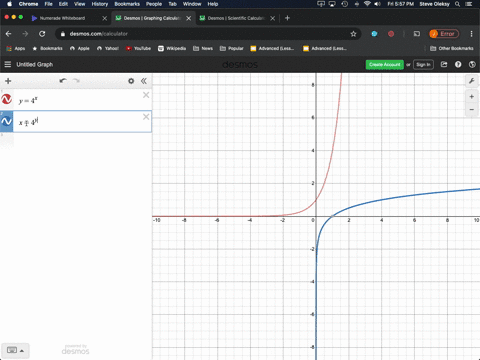
Task: Click the blue extension icon
Action: point(374,34)
